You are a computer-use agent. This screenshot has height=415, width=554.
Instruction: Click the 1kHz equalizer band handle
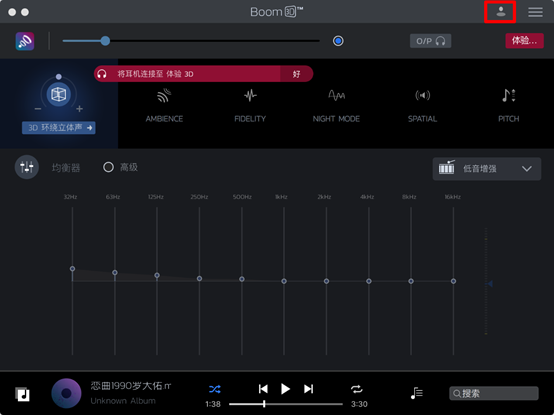point(284,281)
